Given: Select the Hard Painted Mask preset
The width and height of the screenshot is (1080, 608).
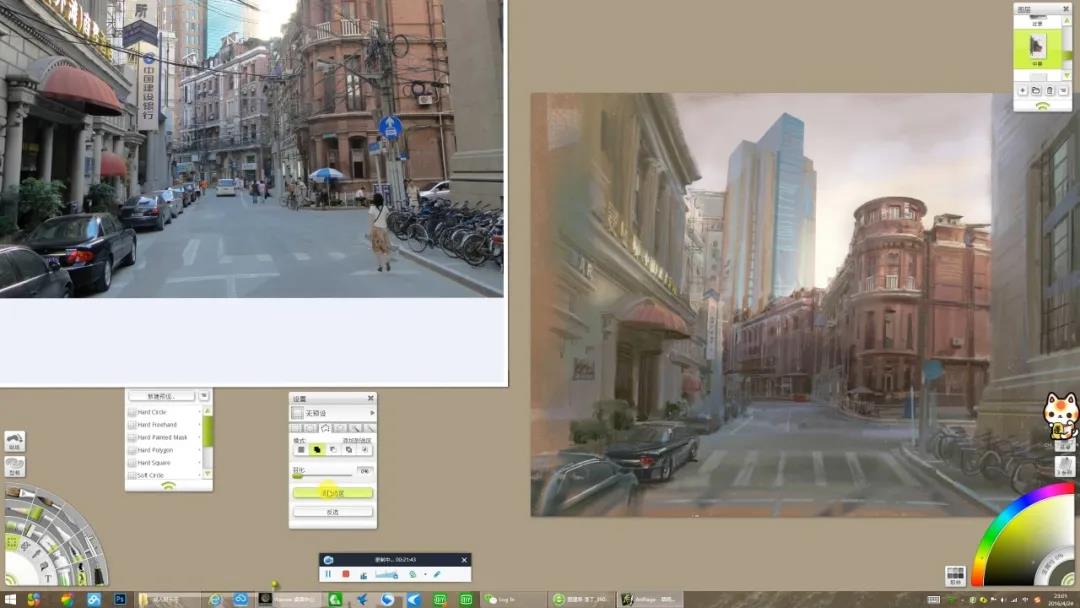Looking at the screenshot, I should tap(163, 437).
